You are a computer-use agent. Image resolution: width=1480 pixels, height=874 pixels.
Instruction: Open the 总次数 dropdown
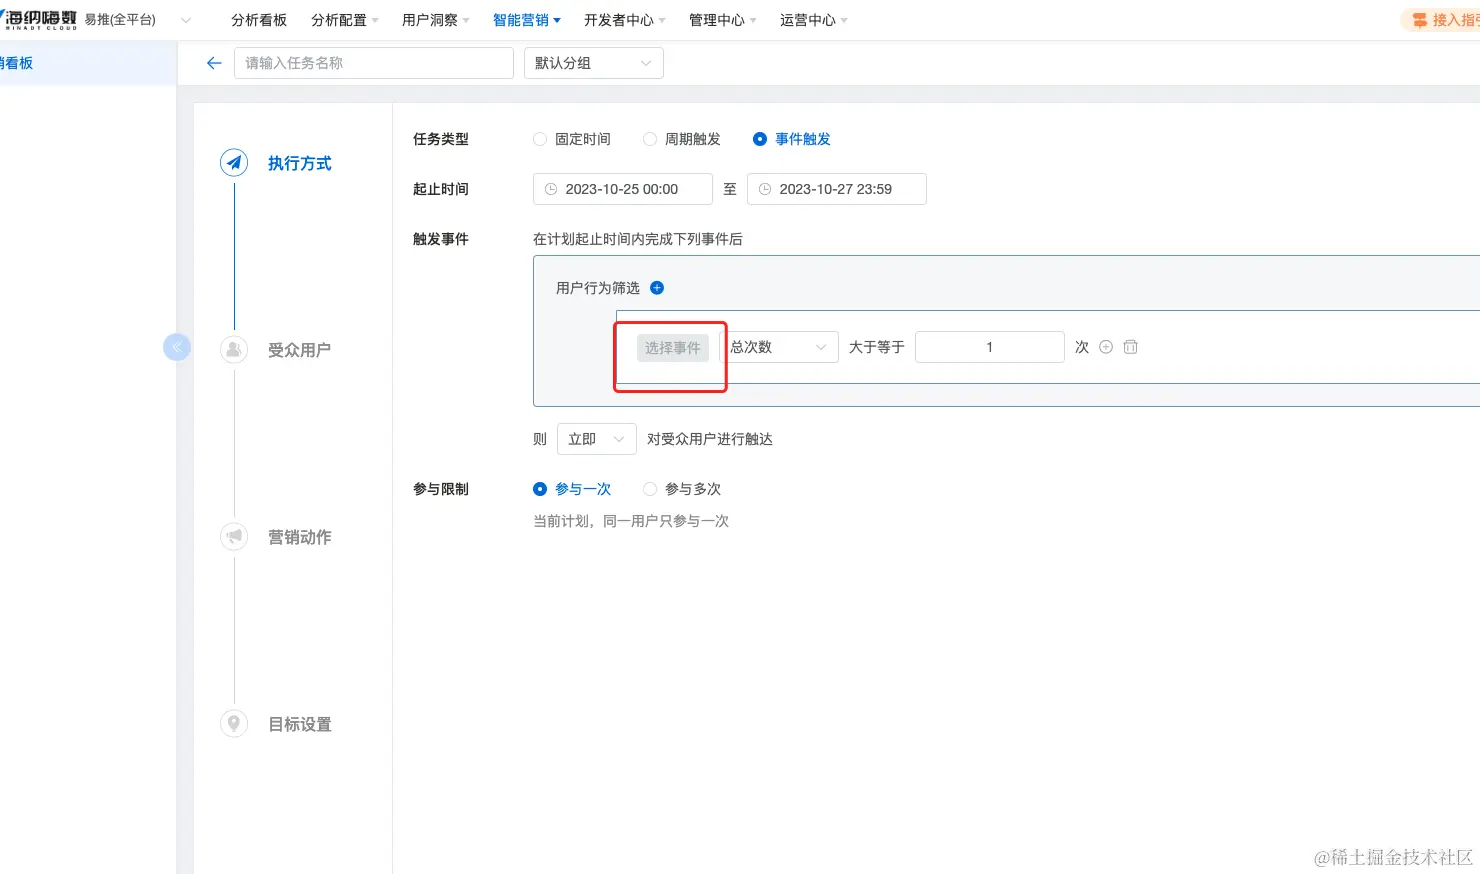779,347
